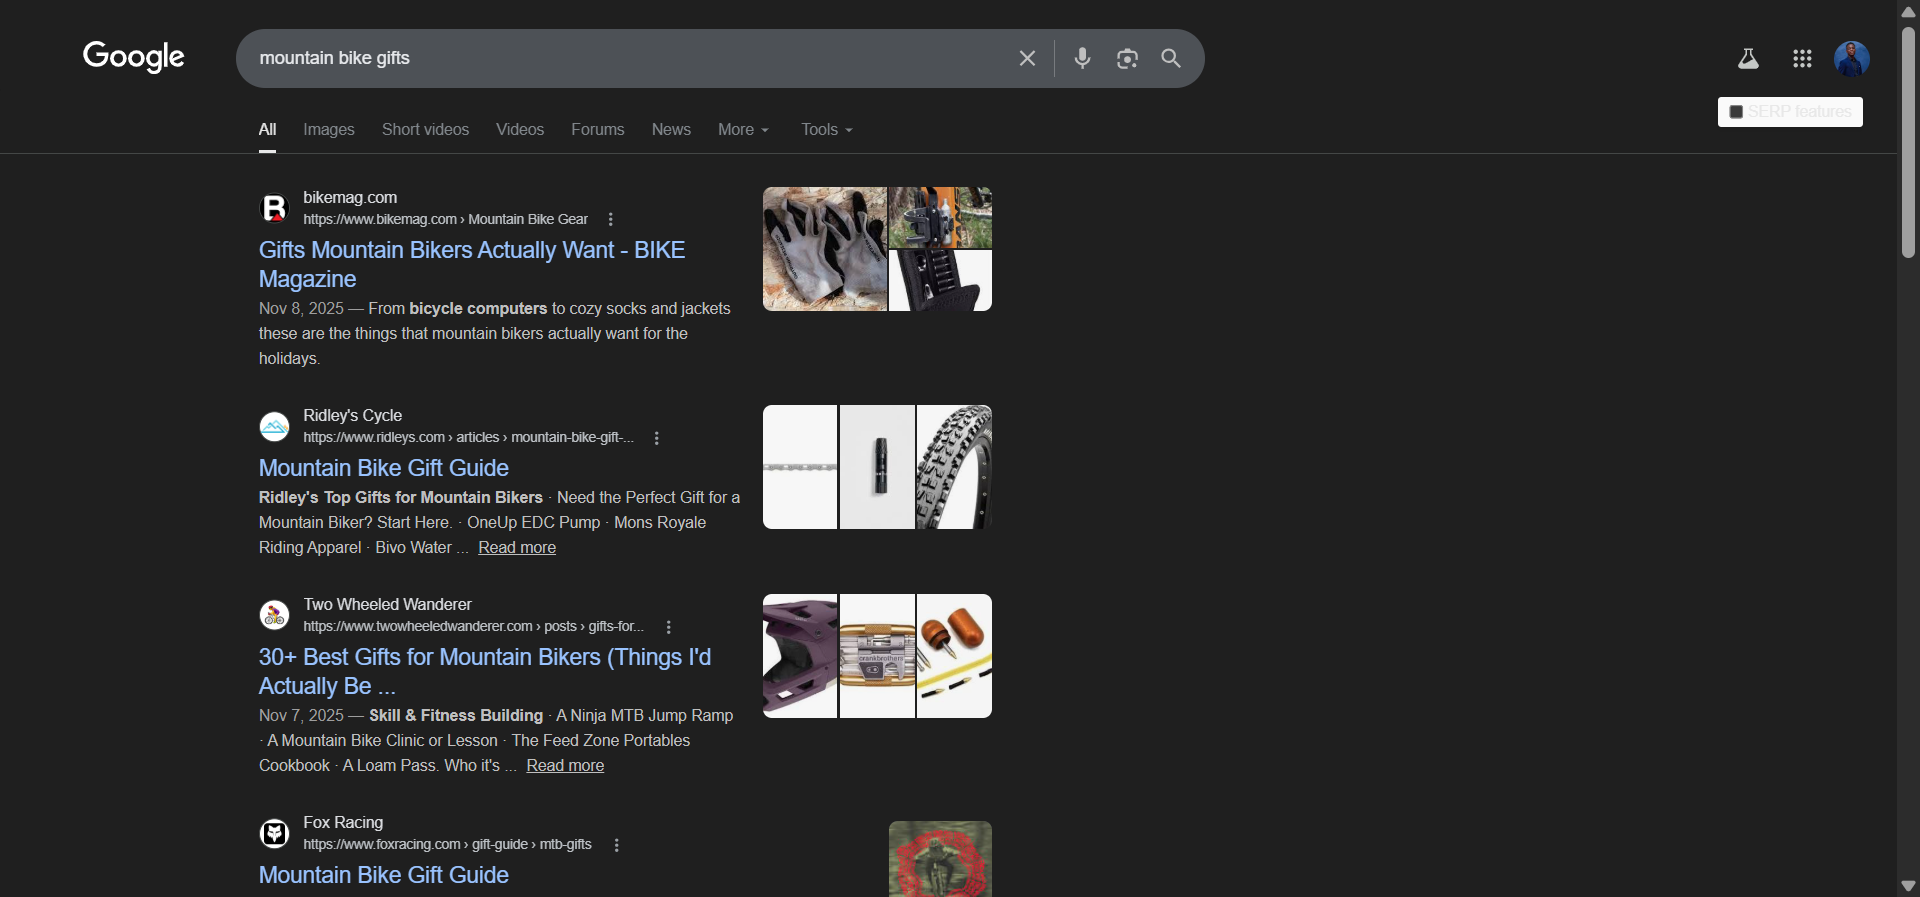Viewport: 1920px width, 897px height.
Task: Click the bikemag.com site favicon
Action: (274, 208)
